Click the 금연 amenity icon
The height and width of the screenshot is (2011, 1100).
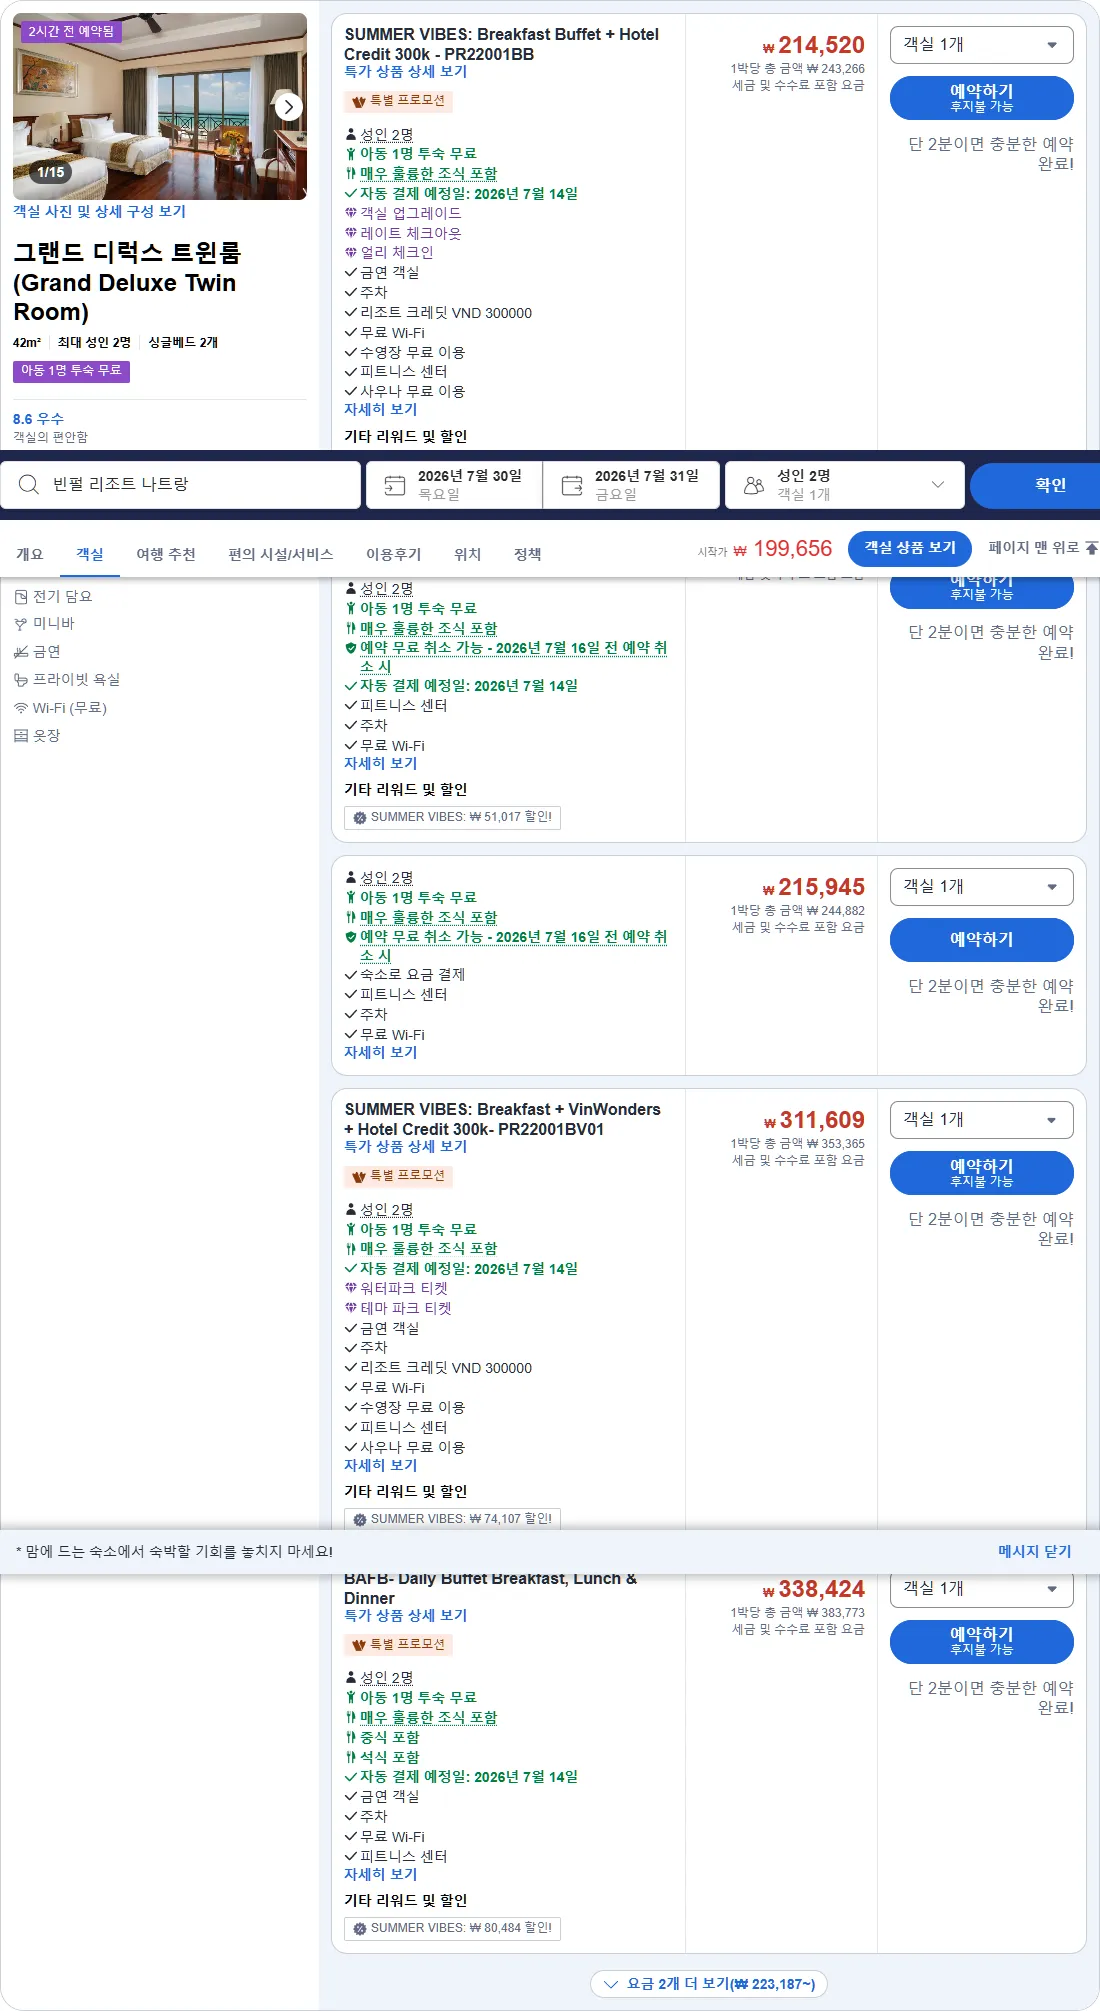tap(21, 652)
